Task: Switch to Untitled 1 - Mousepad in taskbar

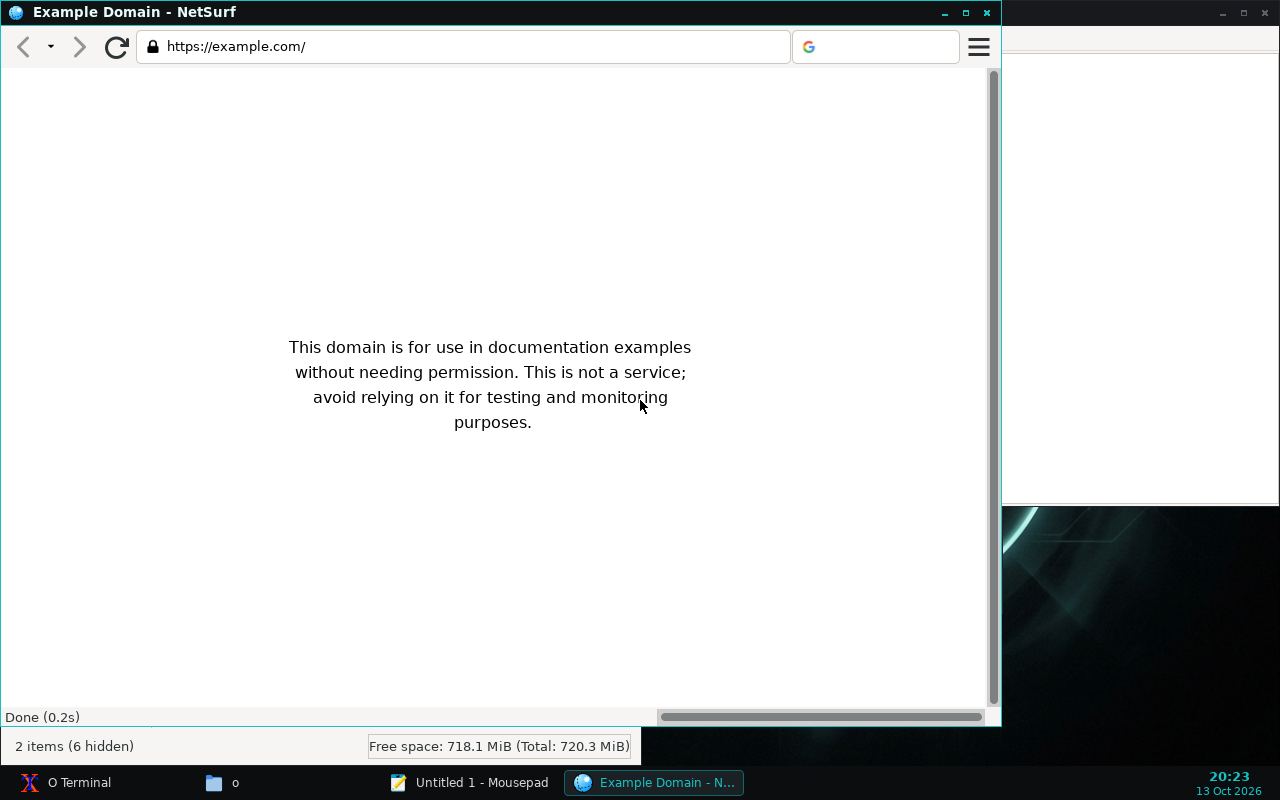Action: (x=470, y=783)
